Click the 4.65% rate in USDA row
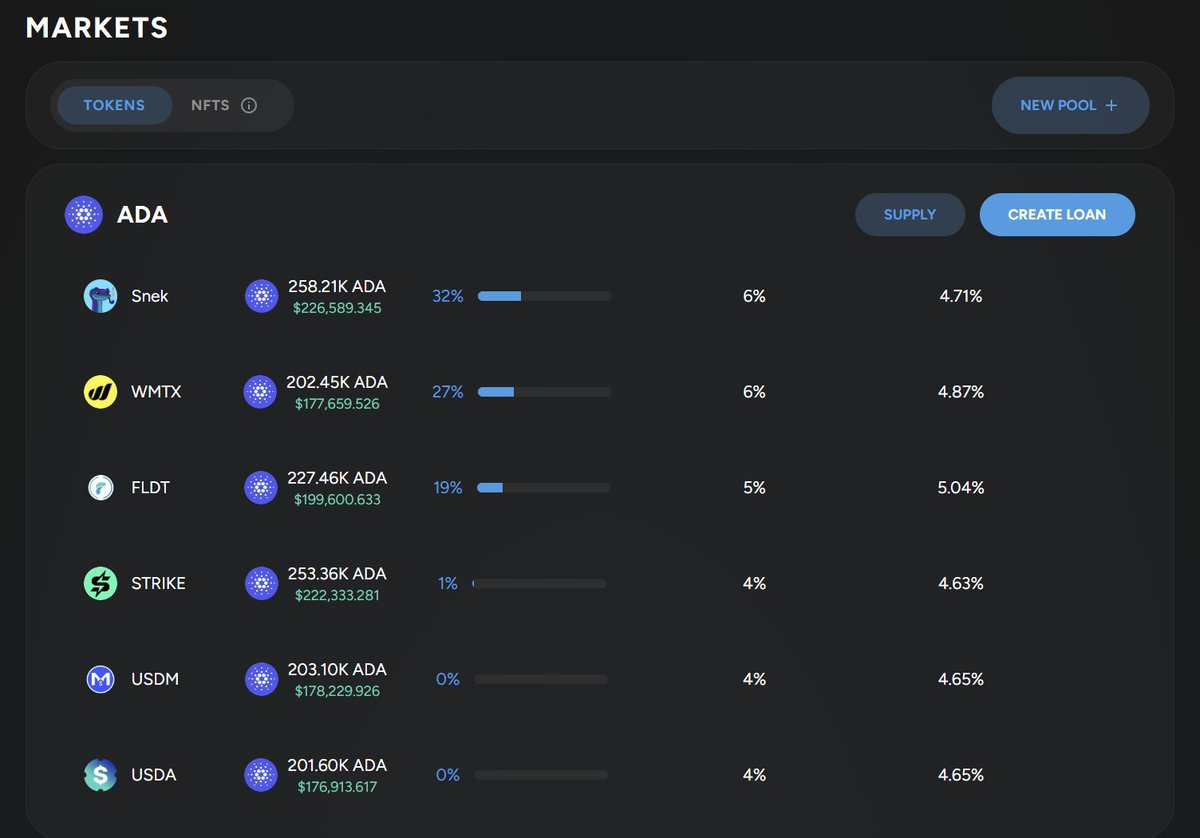Screen dimensions: 1200x838 [x=961, y=775]
